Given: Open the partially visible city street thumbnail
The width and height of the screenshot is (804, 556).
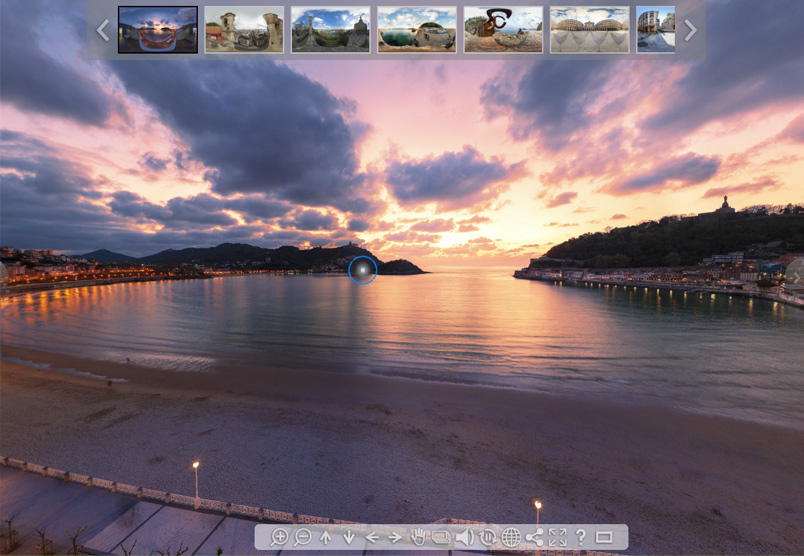Looking at the screenshot, I should [656, 30].
